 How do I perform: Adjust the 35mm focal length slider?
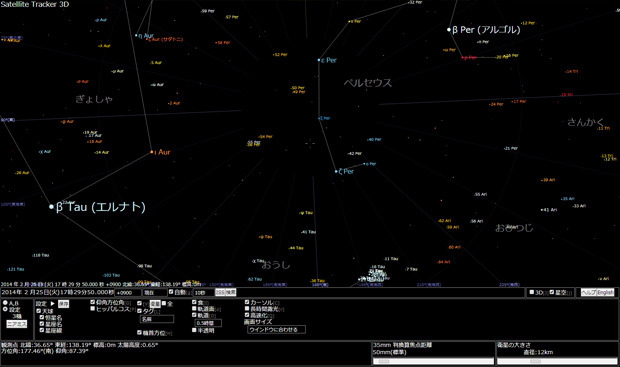point(433,361)
